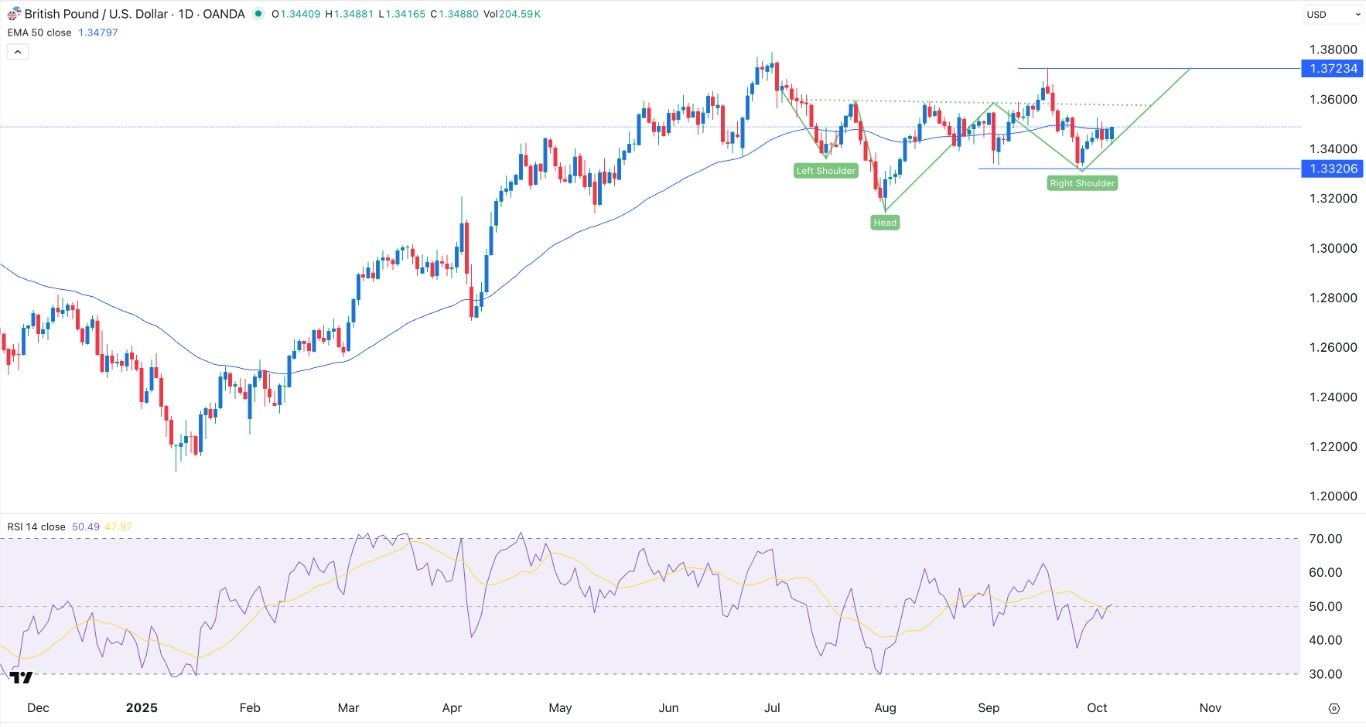
Task: Click the TradingView logo watermark
Action: pyautogui.click(x=22, y=676)
